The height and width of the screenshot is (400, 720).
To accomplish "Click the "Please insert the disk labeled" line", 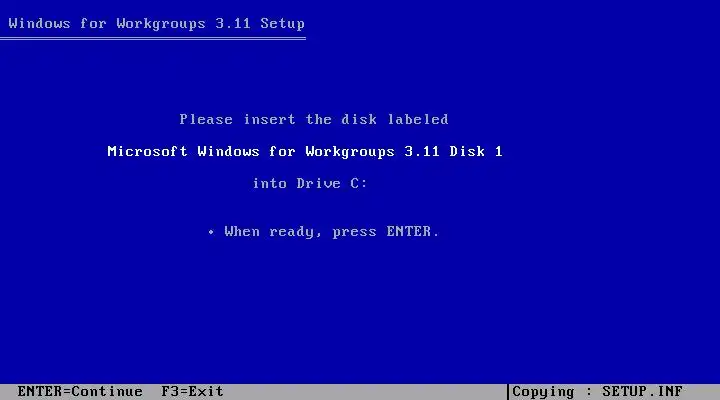I will pos(314,119).
